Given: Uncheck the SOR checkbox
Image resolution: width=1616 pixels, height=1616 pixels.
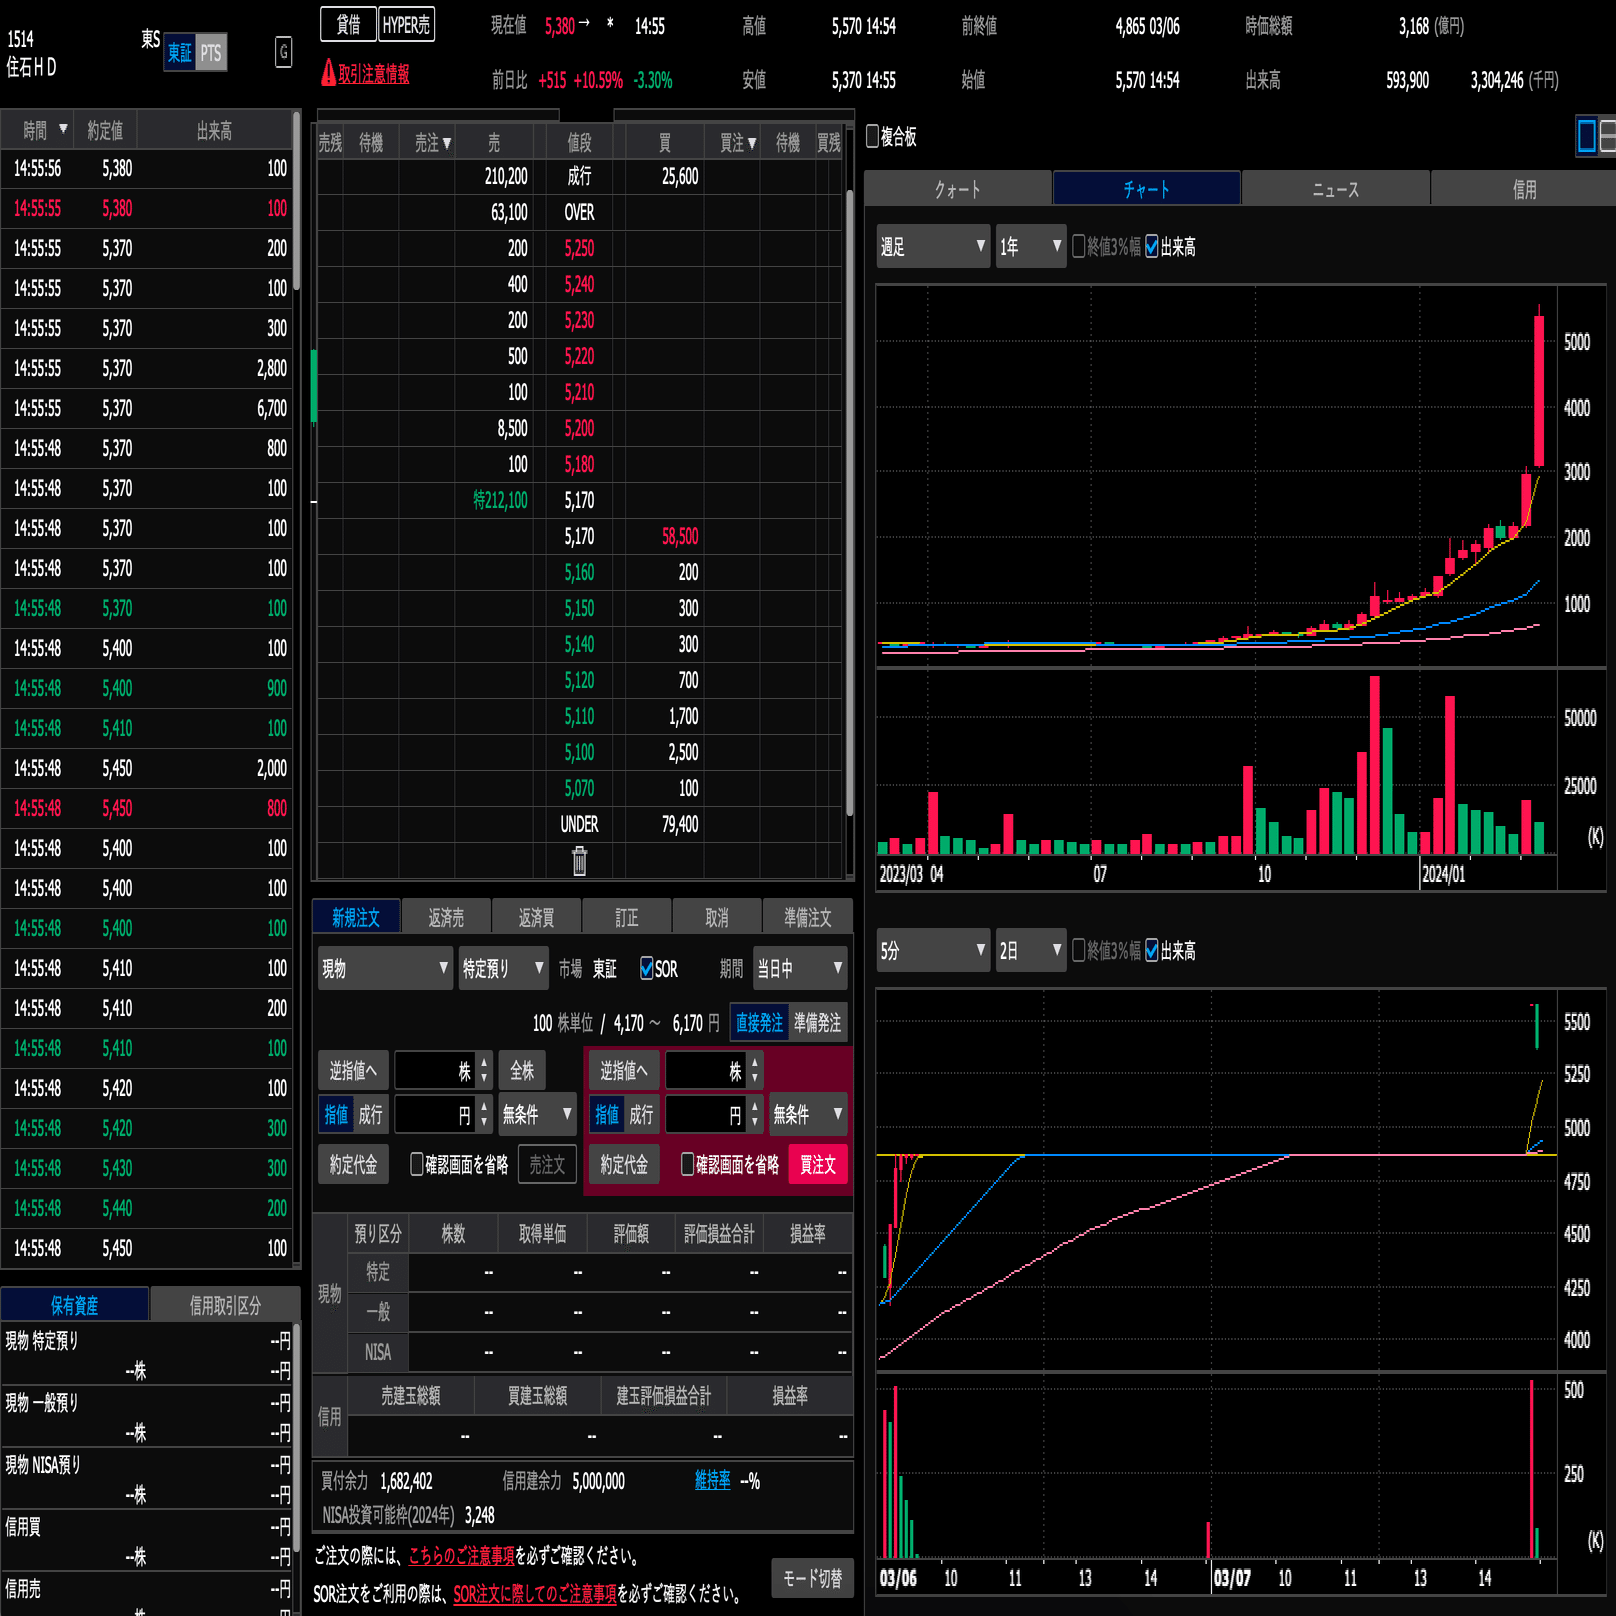Looking at the screenshot, I should (x=647, y=968).
